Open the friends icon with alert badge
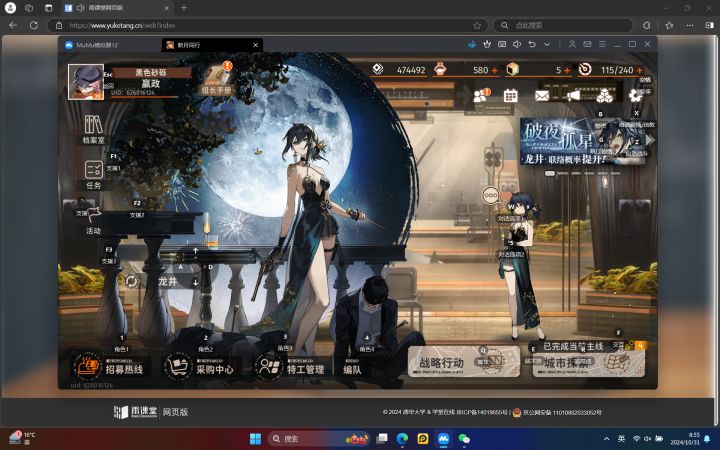Image resolution: width=720 pixels, height=450 pixels. pyautogui.click(x=481, y=95)
